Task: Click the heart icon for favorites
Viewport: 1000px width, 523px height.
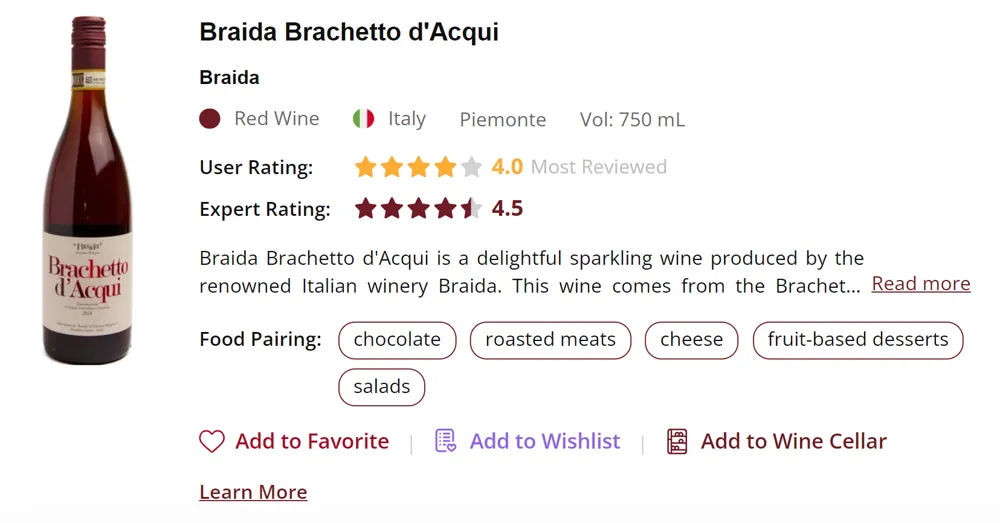Action: tap(212, 442)
